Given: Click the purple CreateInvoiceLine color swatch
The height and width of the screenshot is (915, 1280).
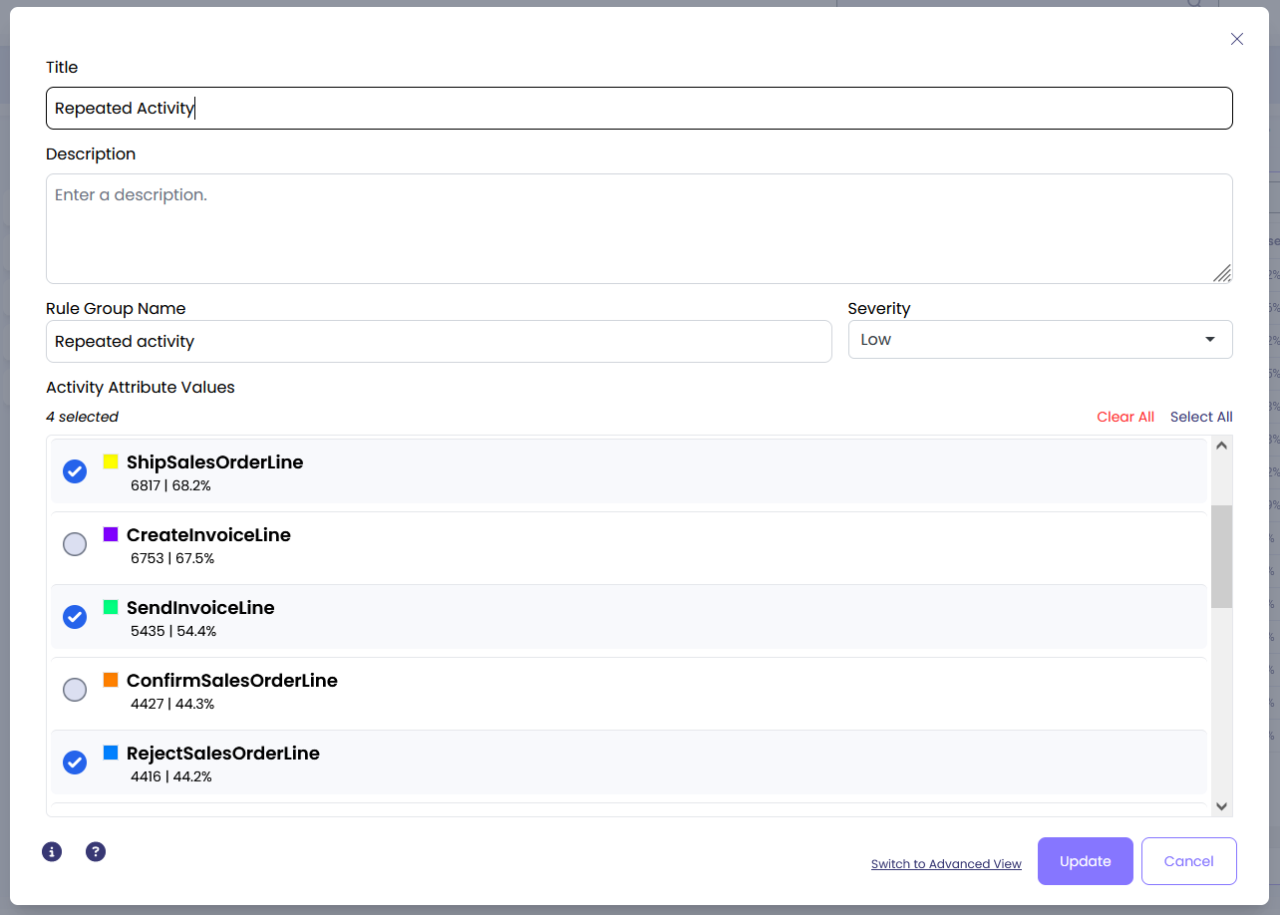Looking at the screenshot, I should click(111, 535).
